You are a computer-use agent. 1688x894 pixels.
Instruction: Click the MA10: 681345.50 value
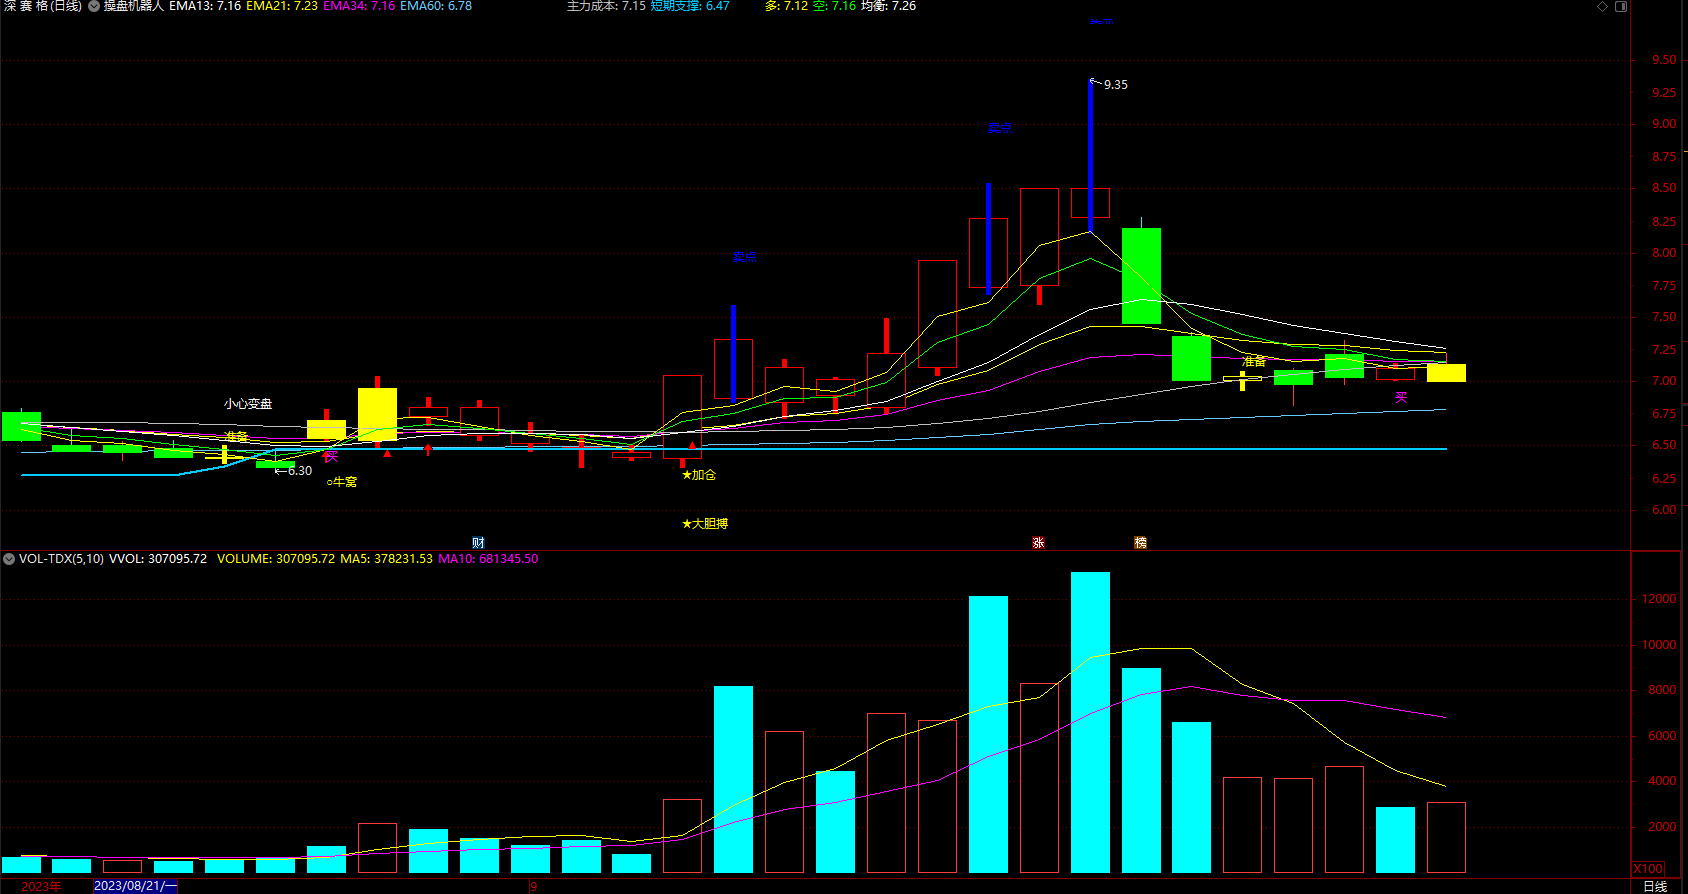(488, 559)
